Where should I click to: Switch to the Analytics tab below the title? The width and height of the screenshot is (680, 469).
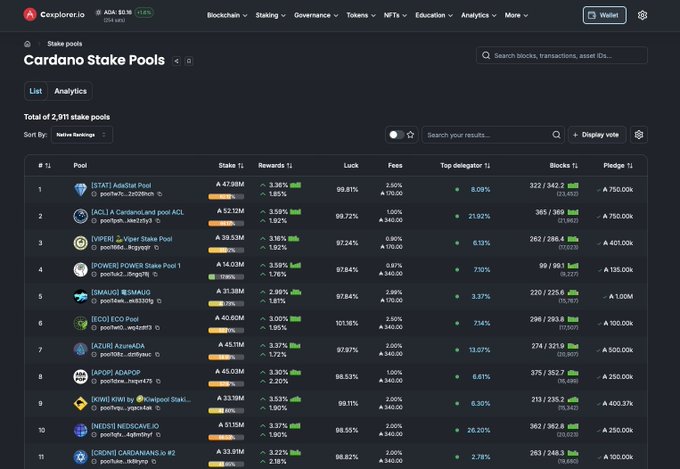click(70, 91)
